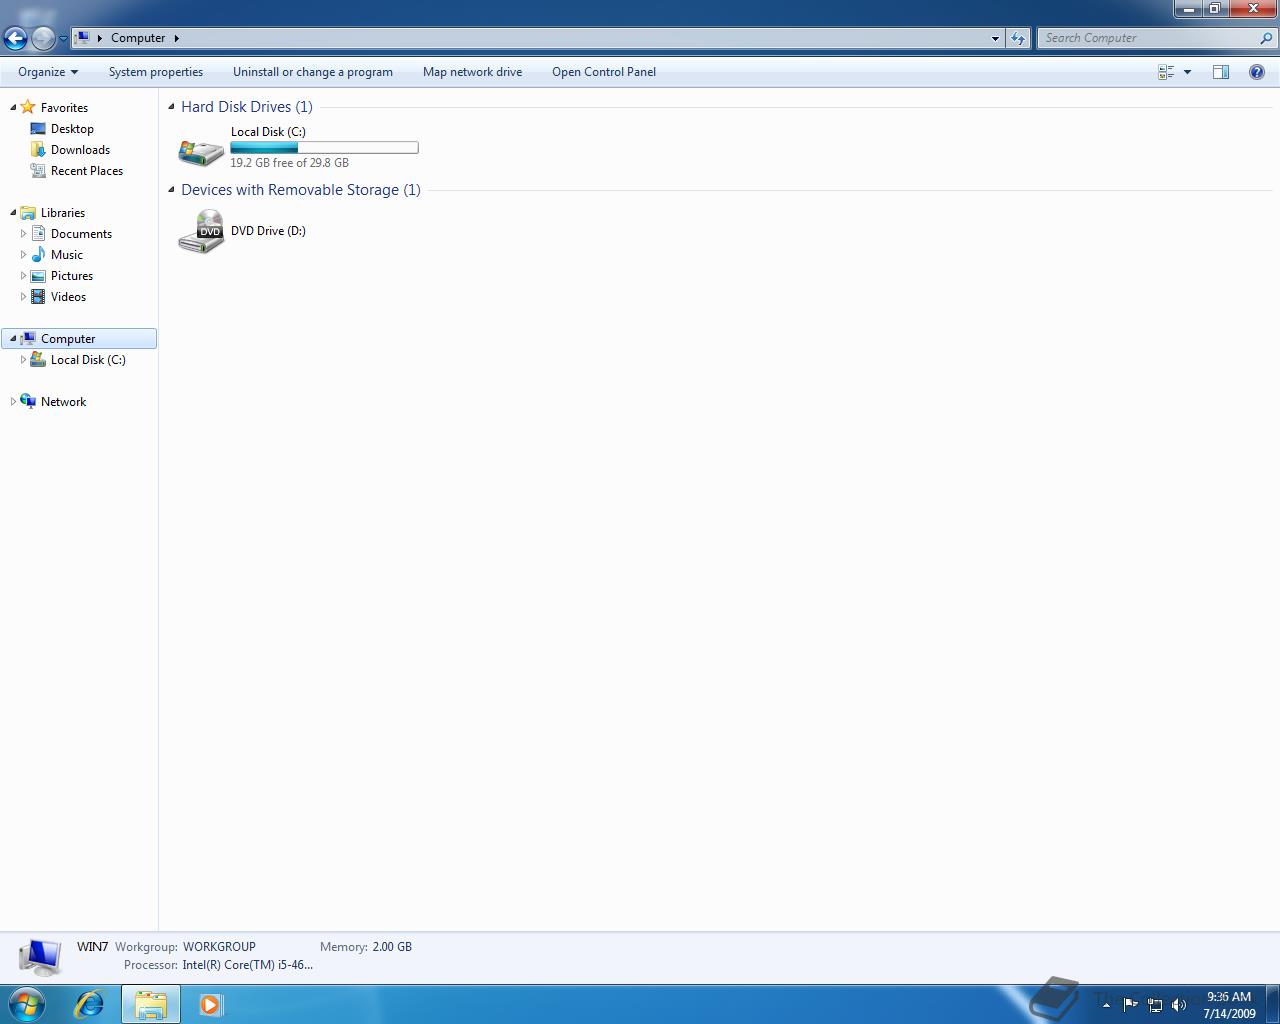Click Devices with Removable Storage (1) heading
The width and height of the screenshot is (1280, 1024).
(301, 190)
